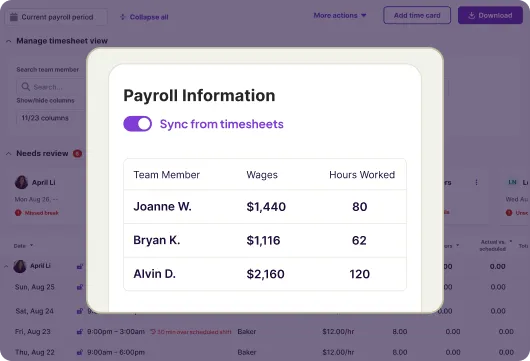Click the Sat, Aug 24 date row

click(x=34, y=311)
